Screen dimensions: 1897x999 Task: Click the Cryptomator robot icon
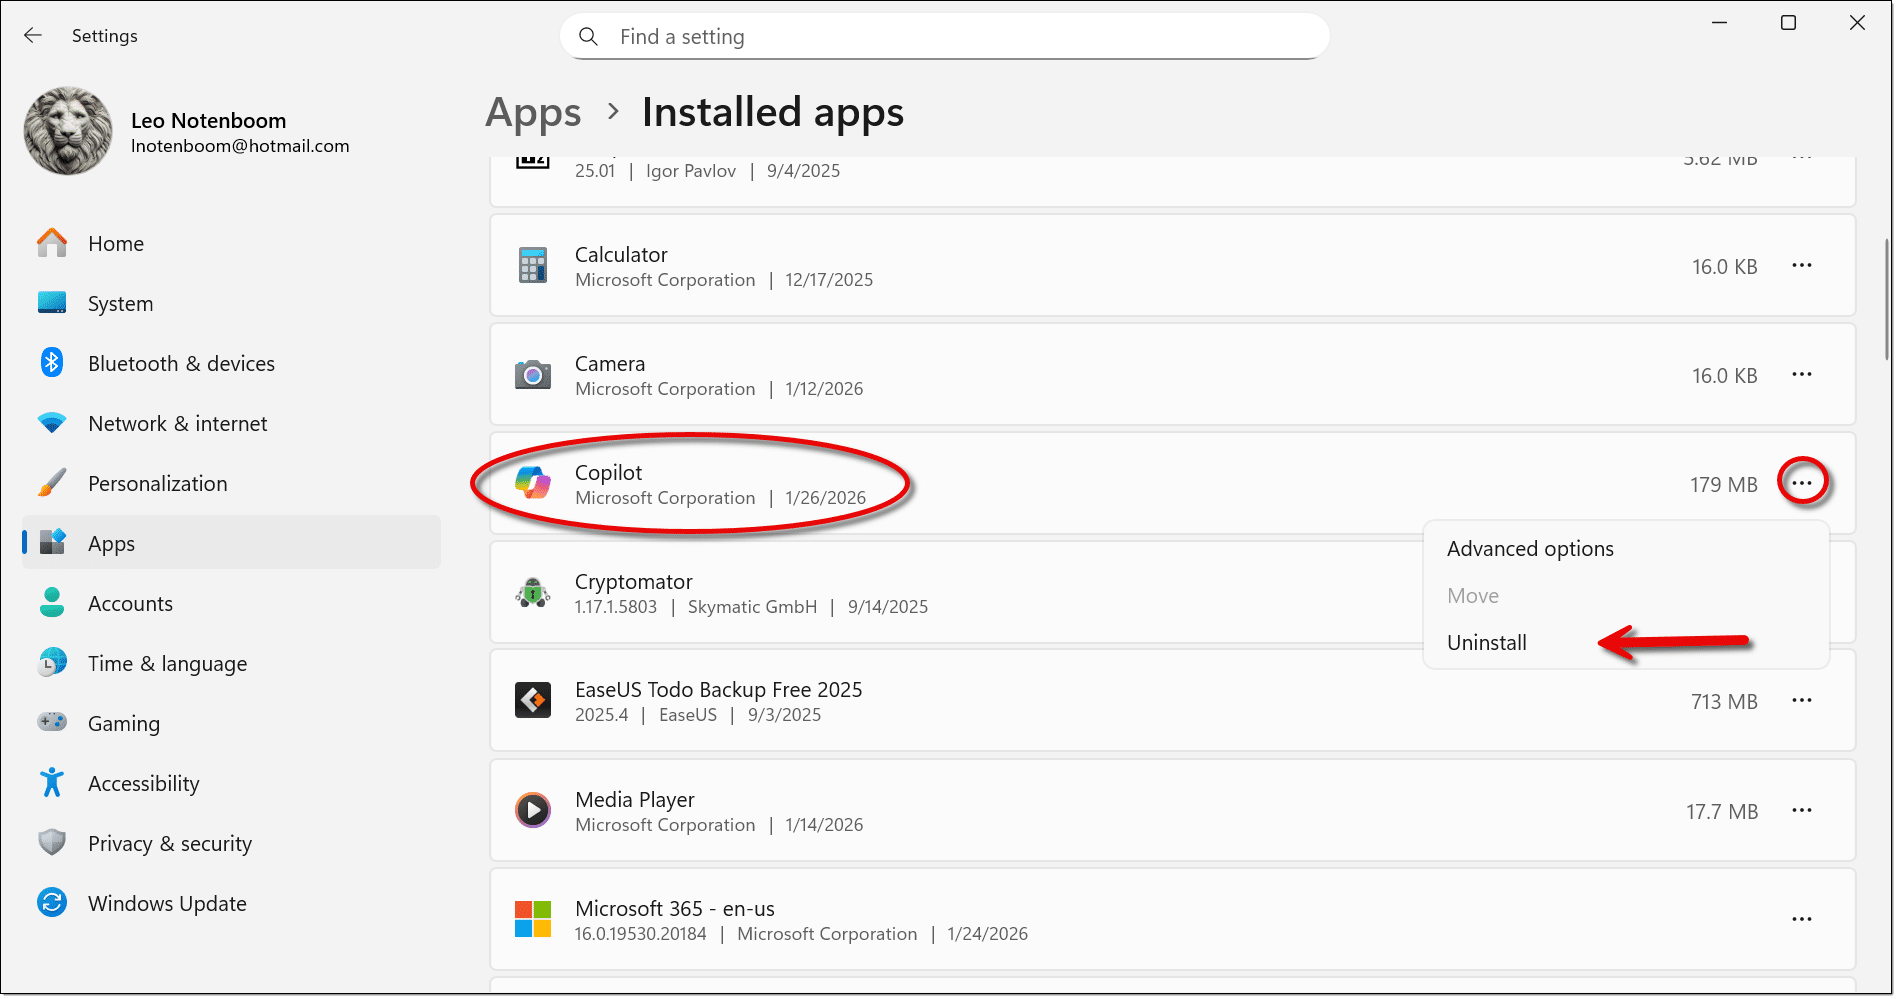click(x=532, y=593)
